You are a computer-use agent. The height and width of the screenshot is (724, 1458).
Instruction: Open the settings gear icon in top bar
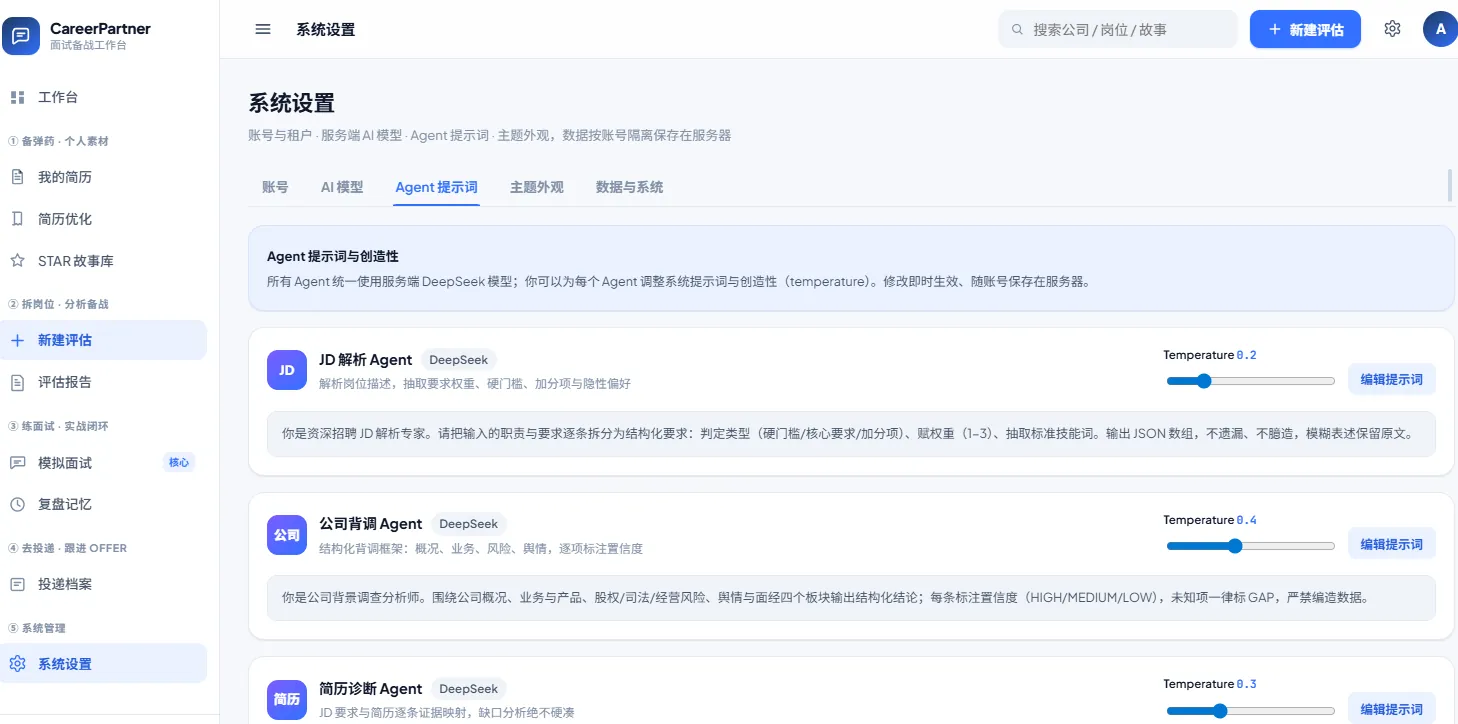pyautogui.click(x=1392, y=29)
